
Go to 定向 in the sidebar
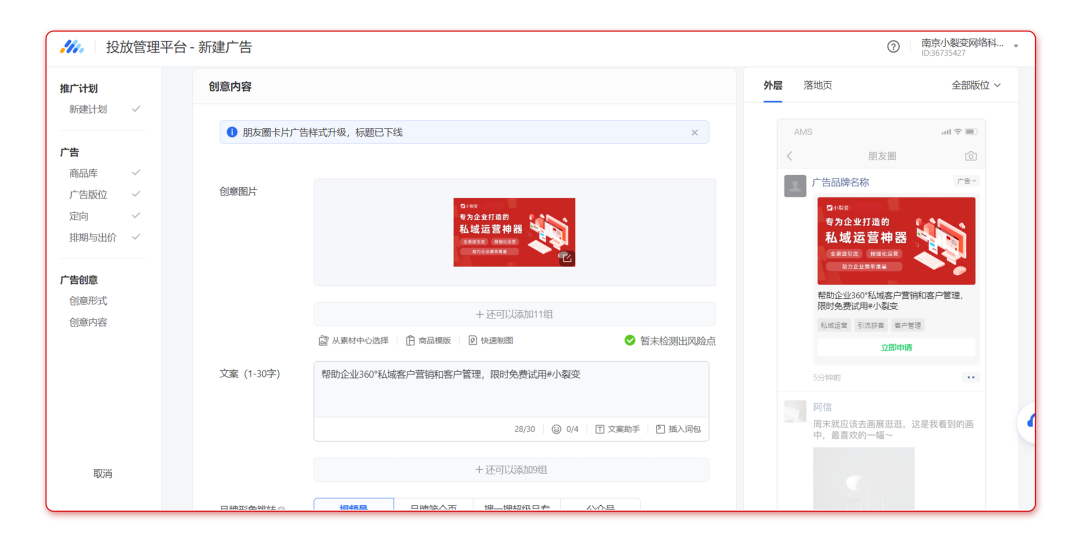(x=79, y=216)
